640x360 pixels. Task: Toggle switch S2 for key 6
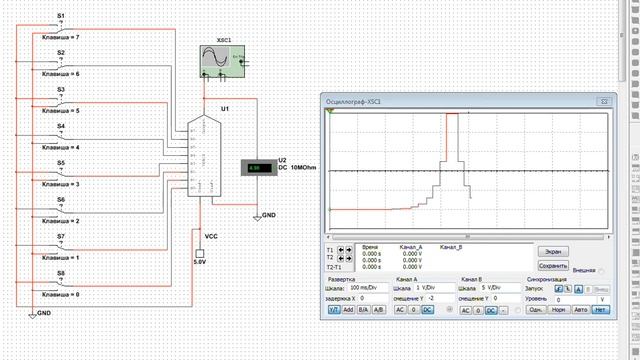[x=61, y=64]
